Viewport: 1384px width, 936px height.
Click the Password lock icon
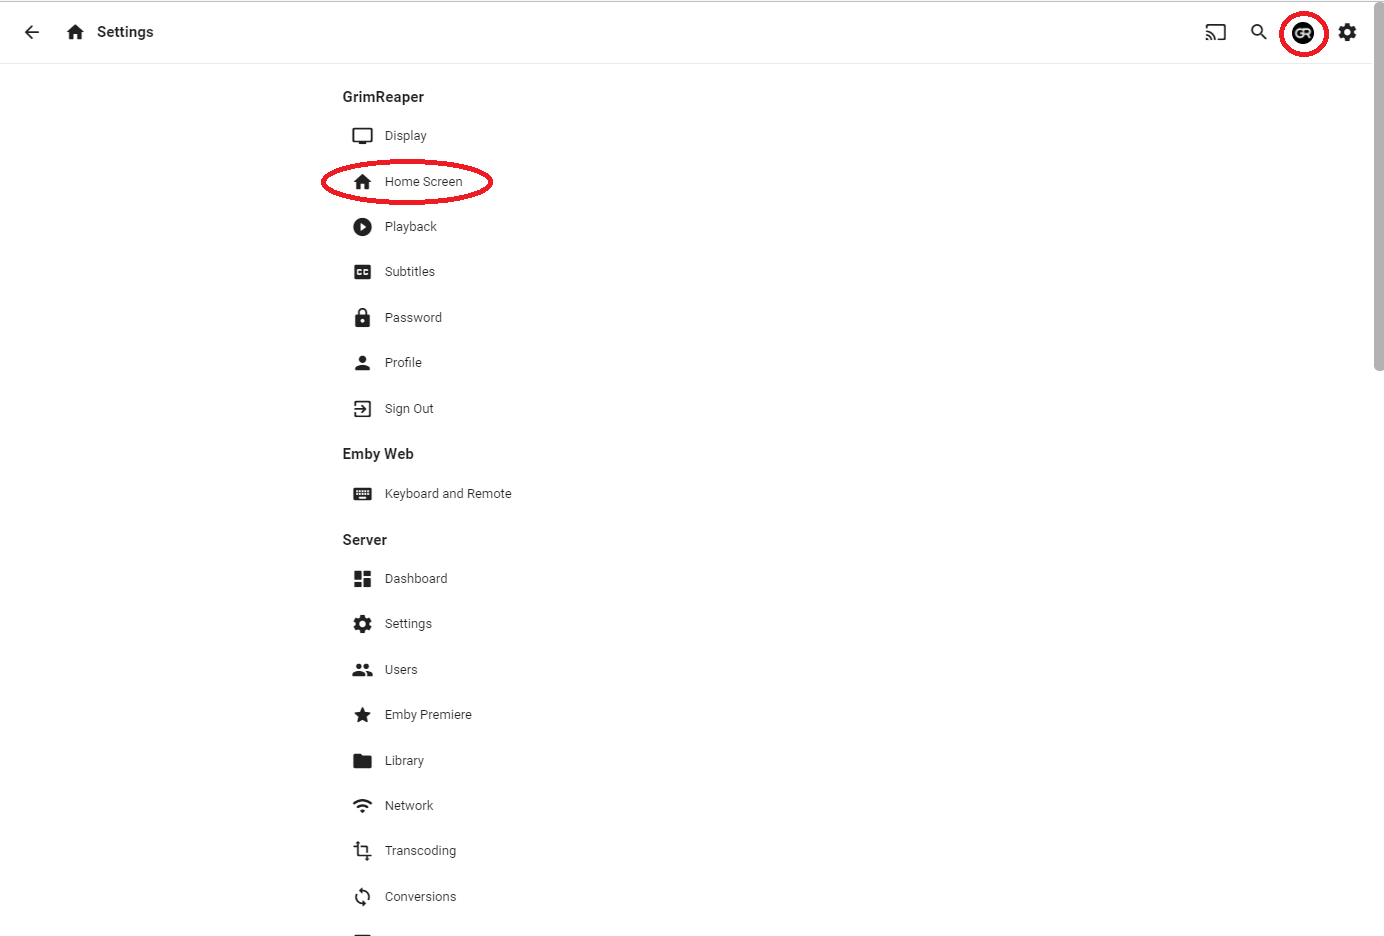coord(362,318)
